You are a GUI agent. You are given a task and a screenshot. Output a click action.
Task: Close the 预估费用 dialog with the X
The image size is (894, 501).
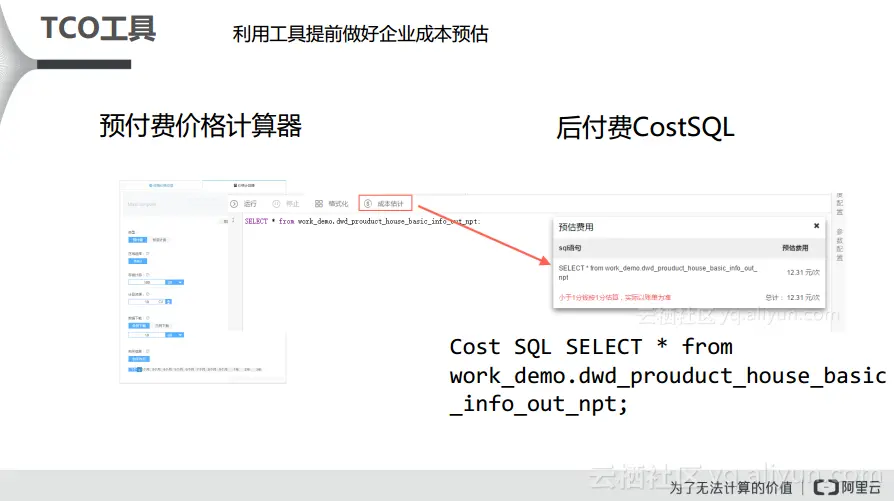816,226
